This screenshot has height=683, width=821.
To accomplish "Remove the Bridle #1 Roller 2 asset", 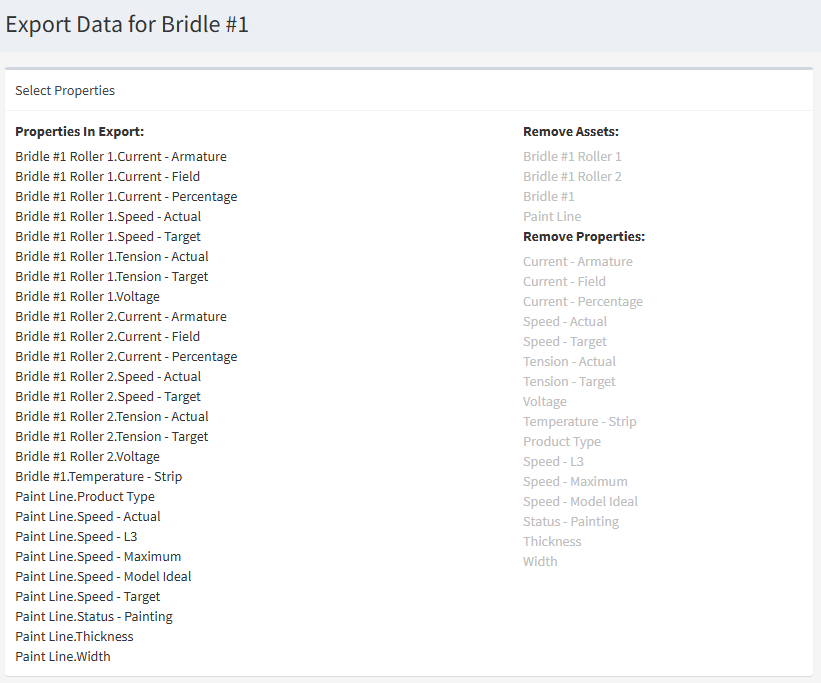I will pyautogui.click(x=572, y=176).
